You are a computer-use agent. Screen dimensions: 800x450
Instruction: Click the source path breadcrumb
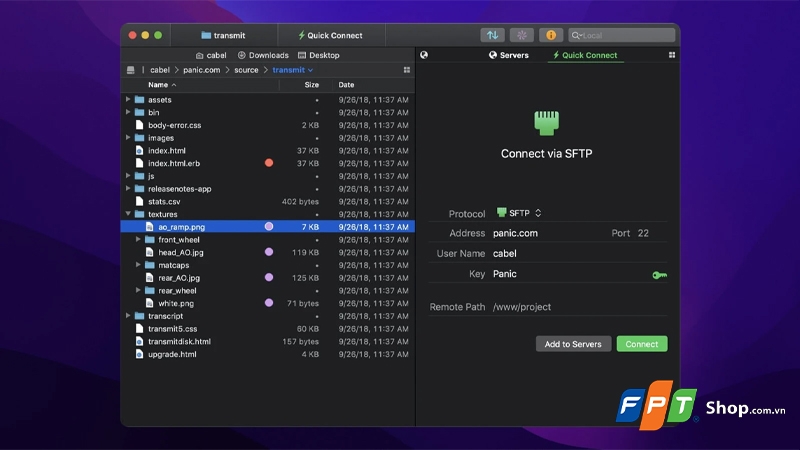[x=246, y=70]
